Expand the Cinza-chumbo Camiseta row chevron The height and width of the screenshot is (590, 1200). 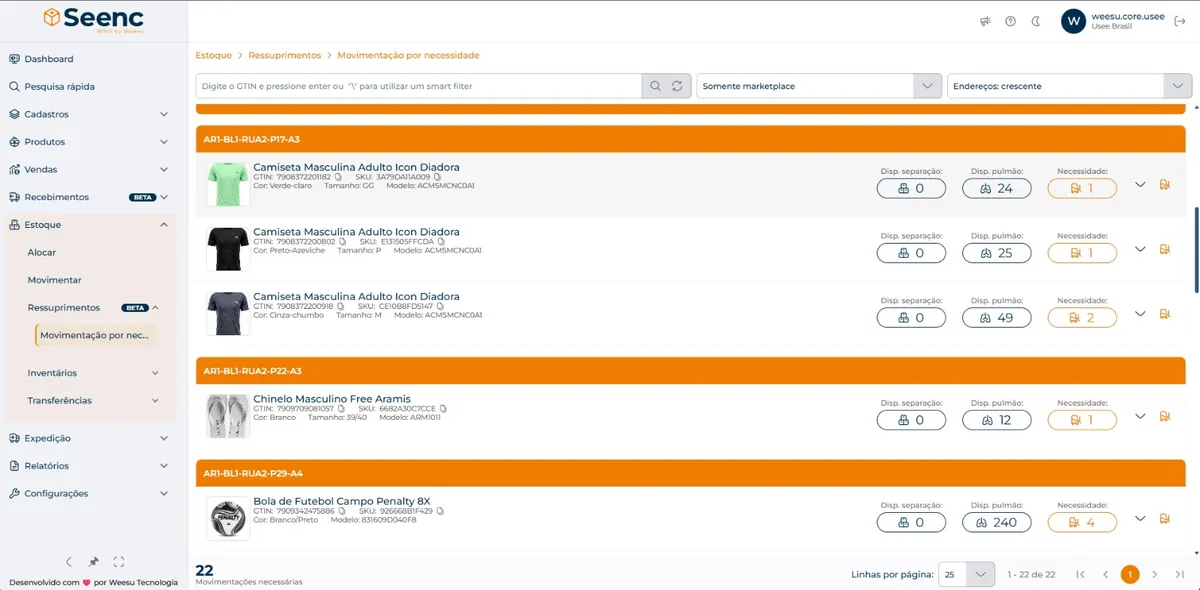click(x=1140, y=314)
